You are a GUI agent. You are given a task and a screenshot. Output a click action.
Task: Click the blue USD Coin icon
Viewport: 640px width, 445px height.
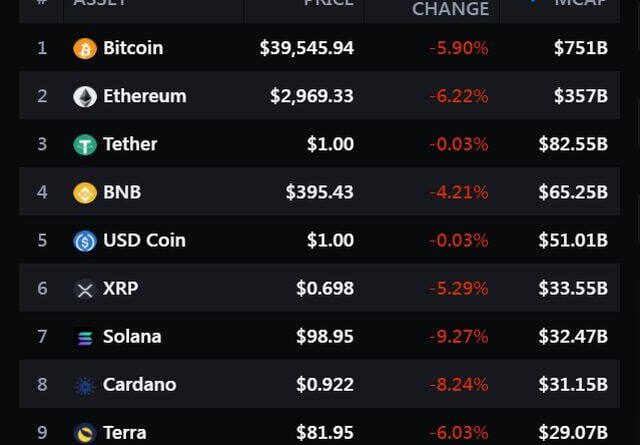click(x=85, y=240)
